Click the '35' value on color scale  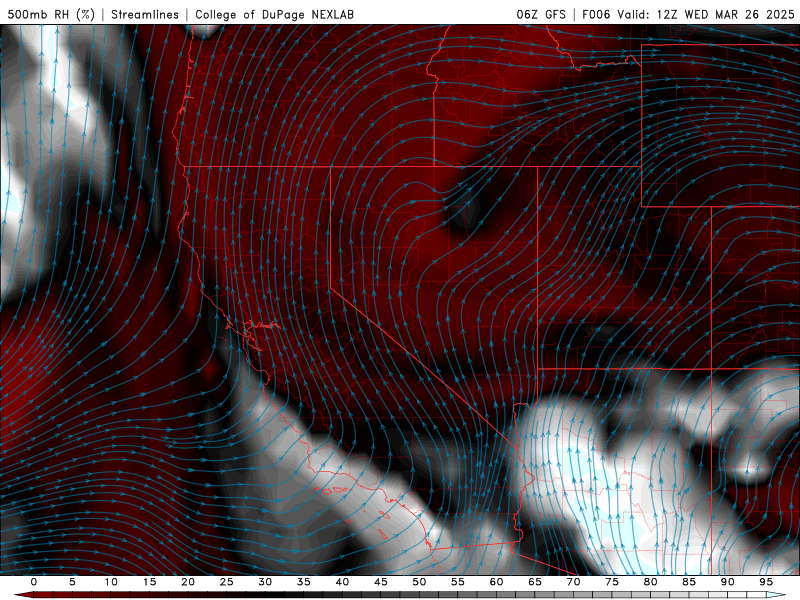point(304,582)
